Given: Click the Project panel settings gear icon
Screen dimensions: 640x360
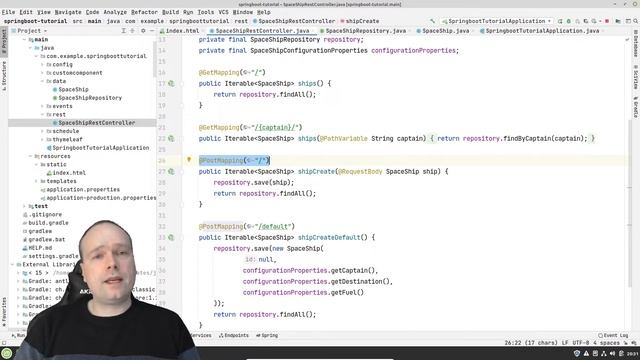Looking at the screenshot, I should [143, 31].
